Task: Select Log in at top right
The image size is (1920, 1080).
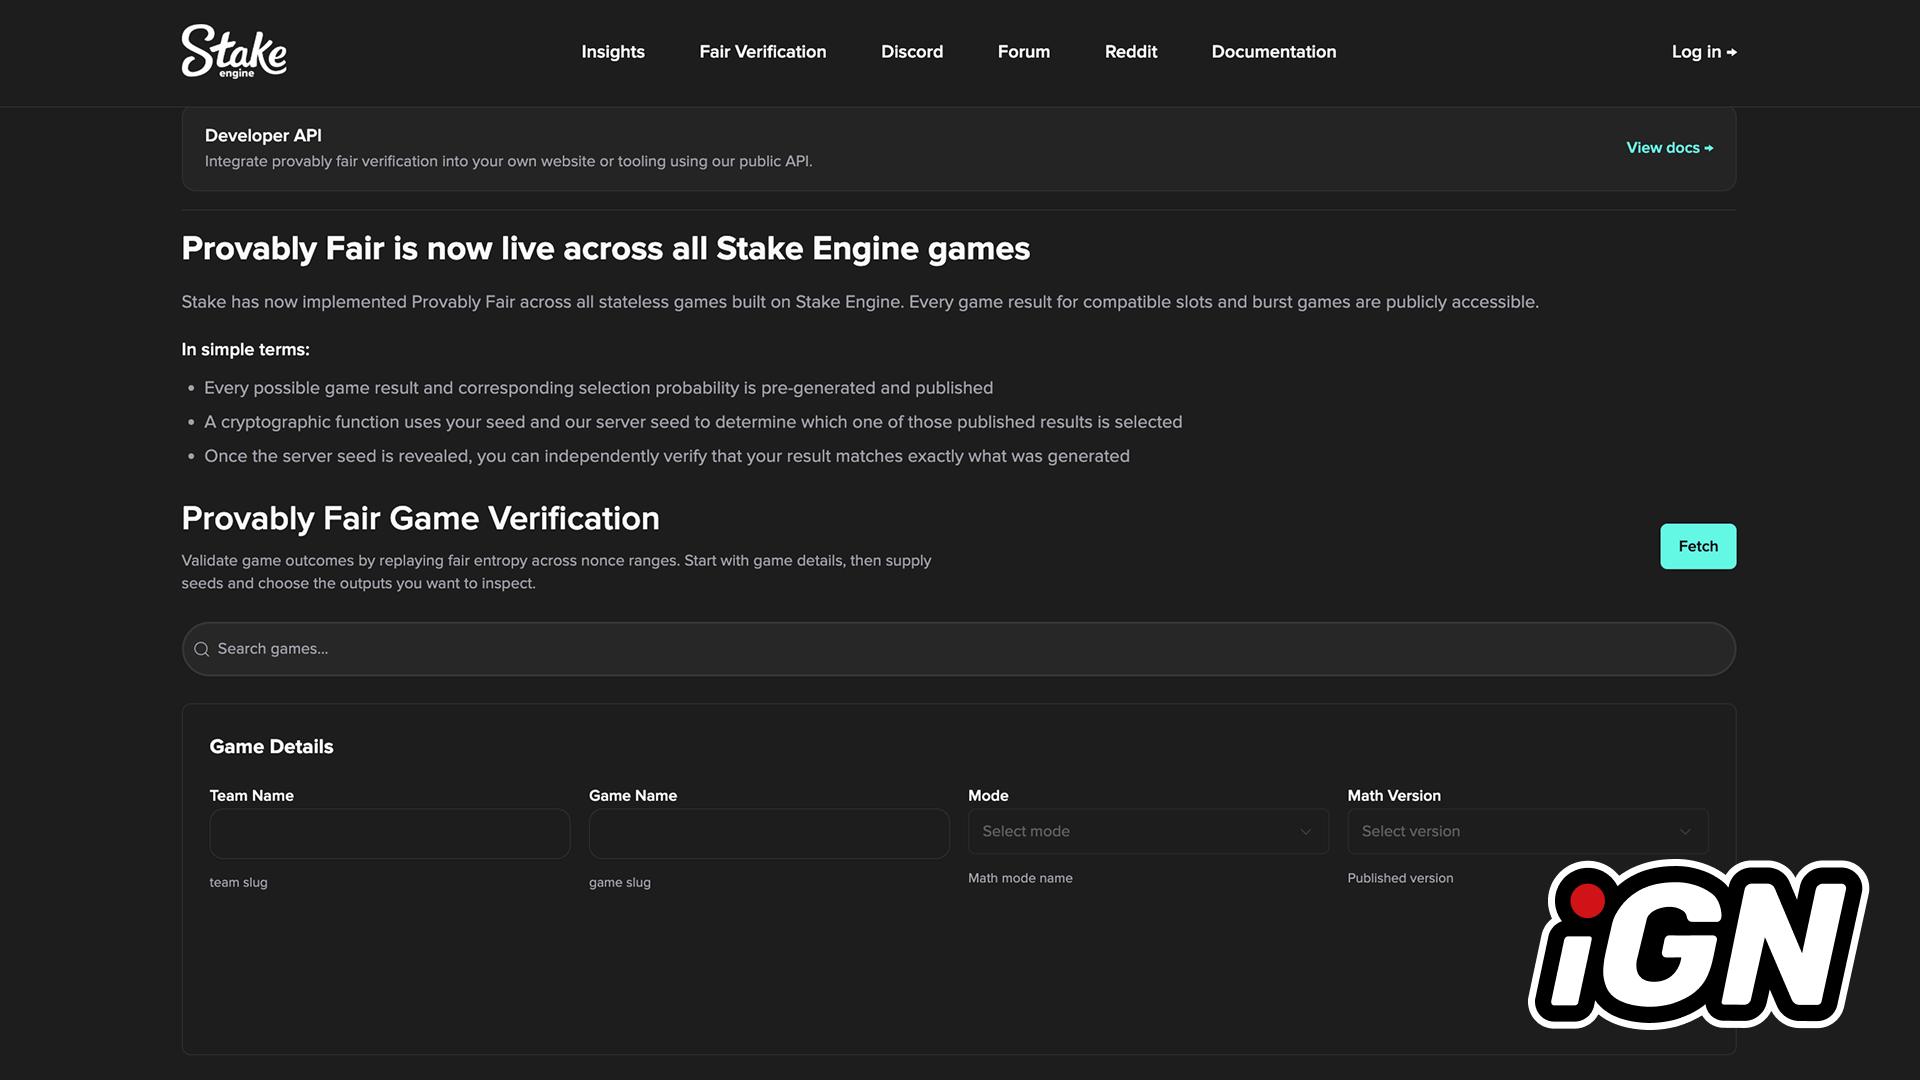Action: (x=1697, y=51)
